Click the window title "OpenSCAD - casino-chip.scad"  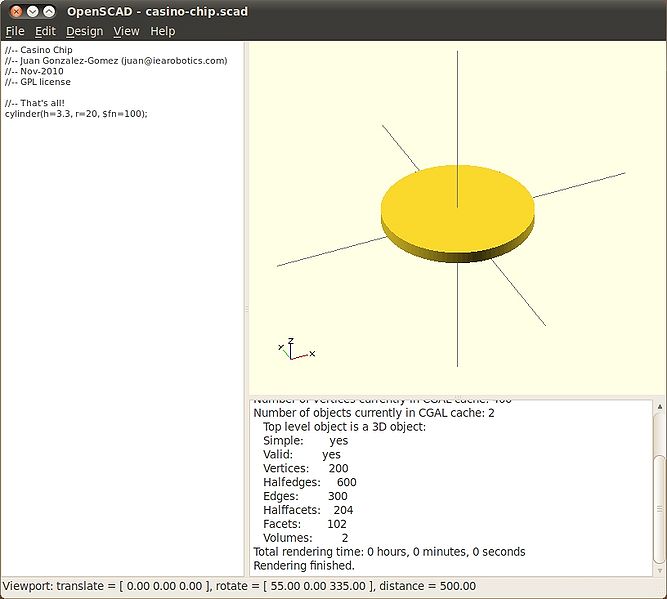click(157, 11)
